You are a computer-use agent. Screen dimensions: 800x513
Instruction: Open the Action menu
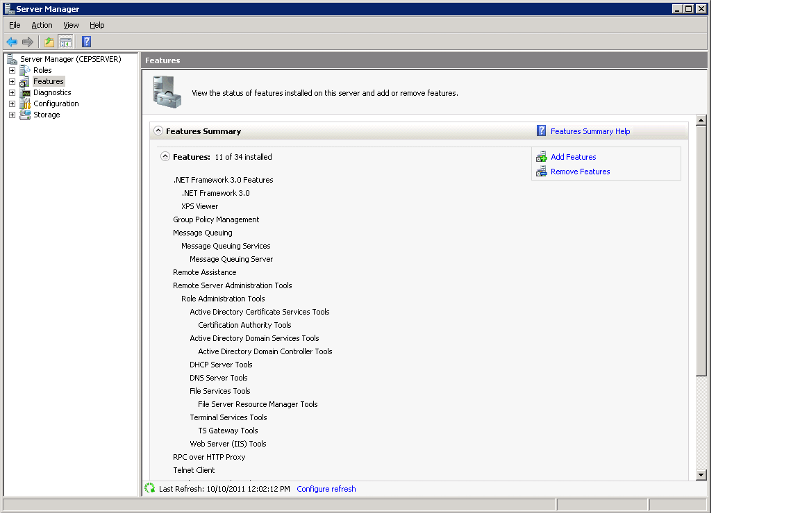click(41, 24)
